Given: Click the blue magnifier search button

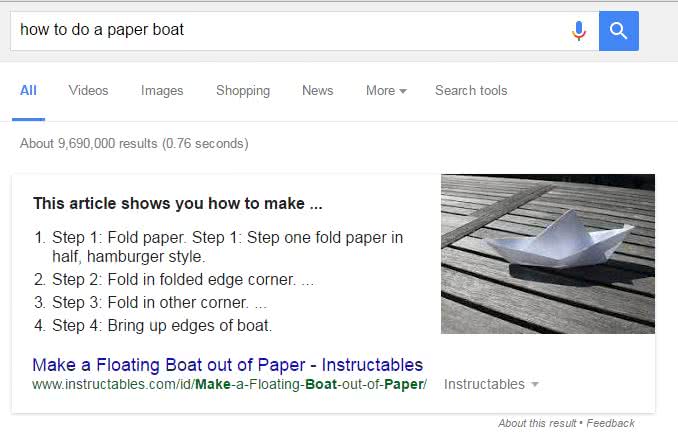Looking at the screenshot, I should pos(619,31).
